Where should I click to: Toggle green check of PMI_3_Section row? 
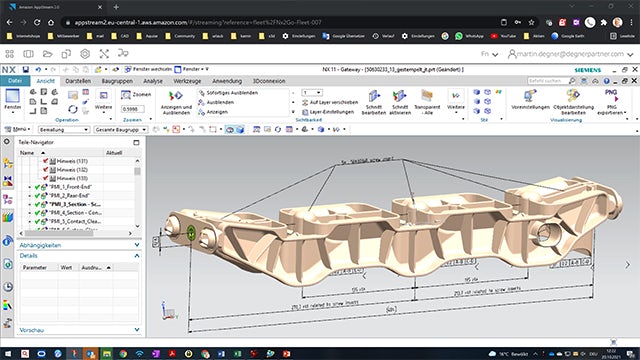tap(37, 204)
